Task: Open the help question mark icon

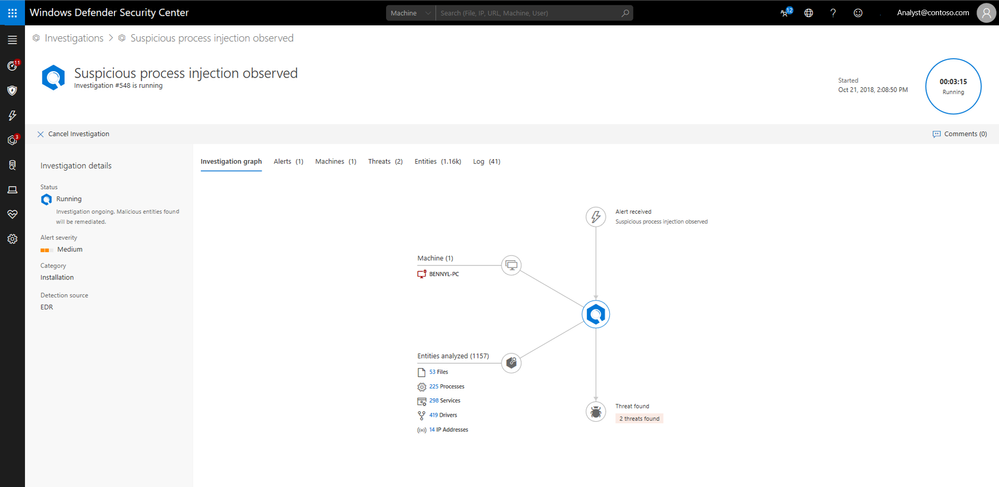Action: pyautogui.click(x=833, y=13)
